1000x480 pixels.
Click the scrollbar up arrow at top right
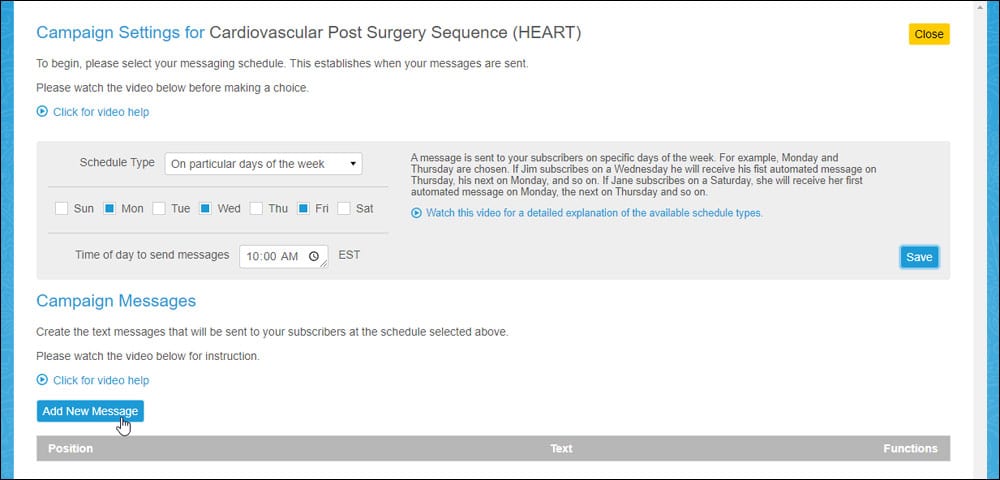pos(981,6)
